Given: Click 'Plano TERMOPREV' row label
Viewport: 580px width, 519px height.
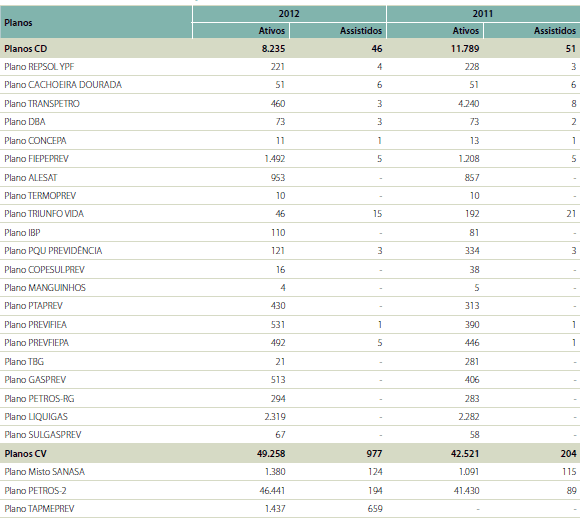Looking at the screenshot, I should click(x=40, y=196).
